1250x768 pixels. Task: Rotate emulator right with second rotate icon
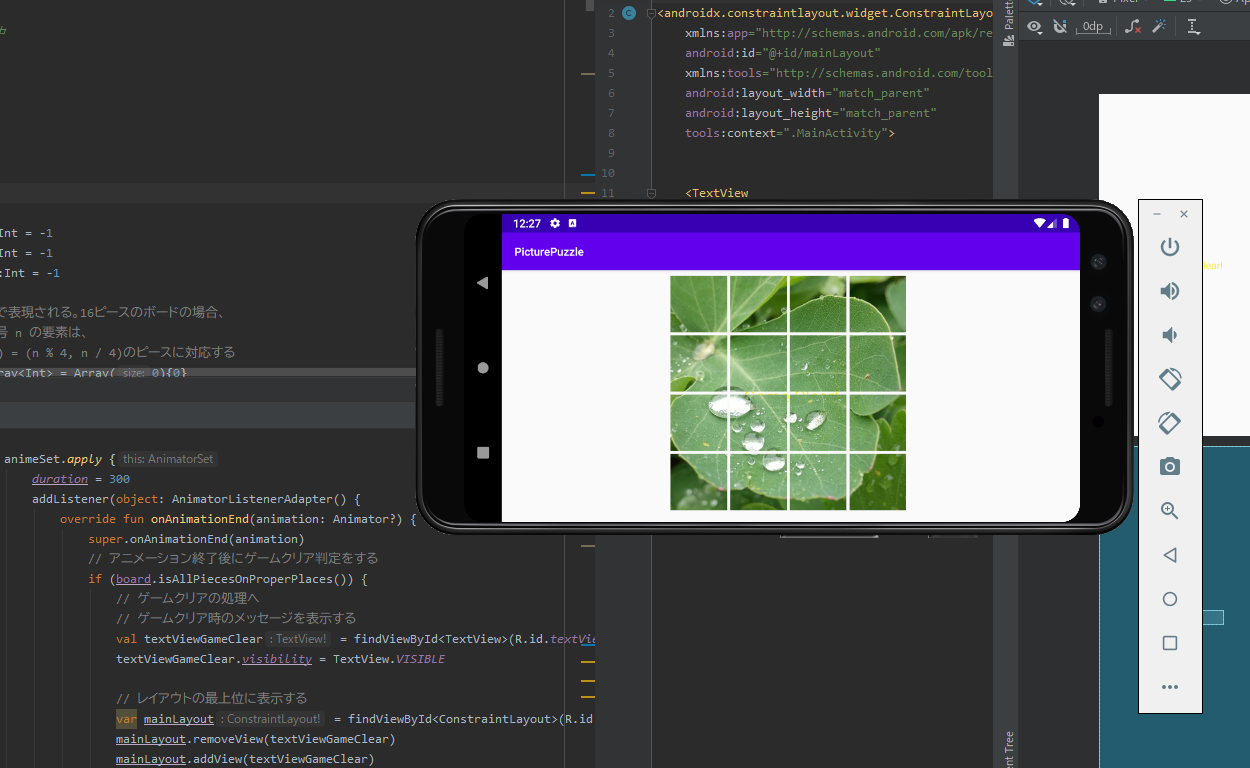point(1169,422)
